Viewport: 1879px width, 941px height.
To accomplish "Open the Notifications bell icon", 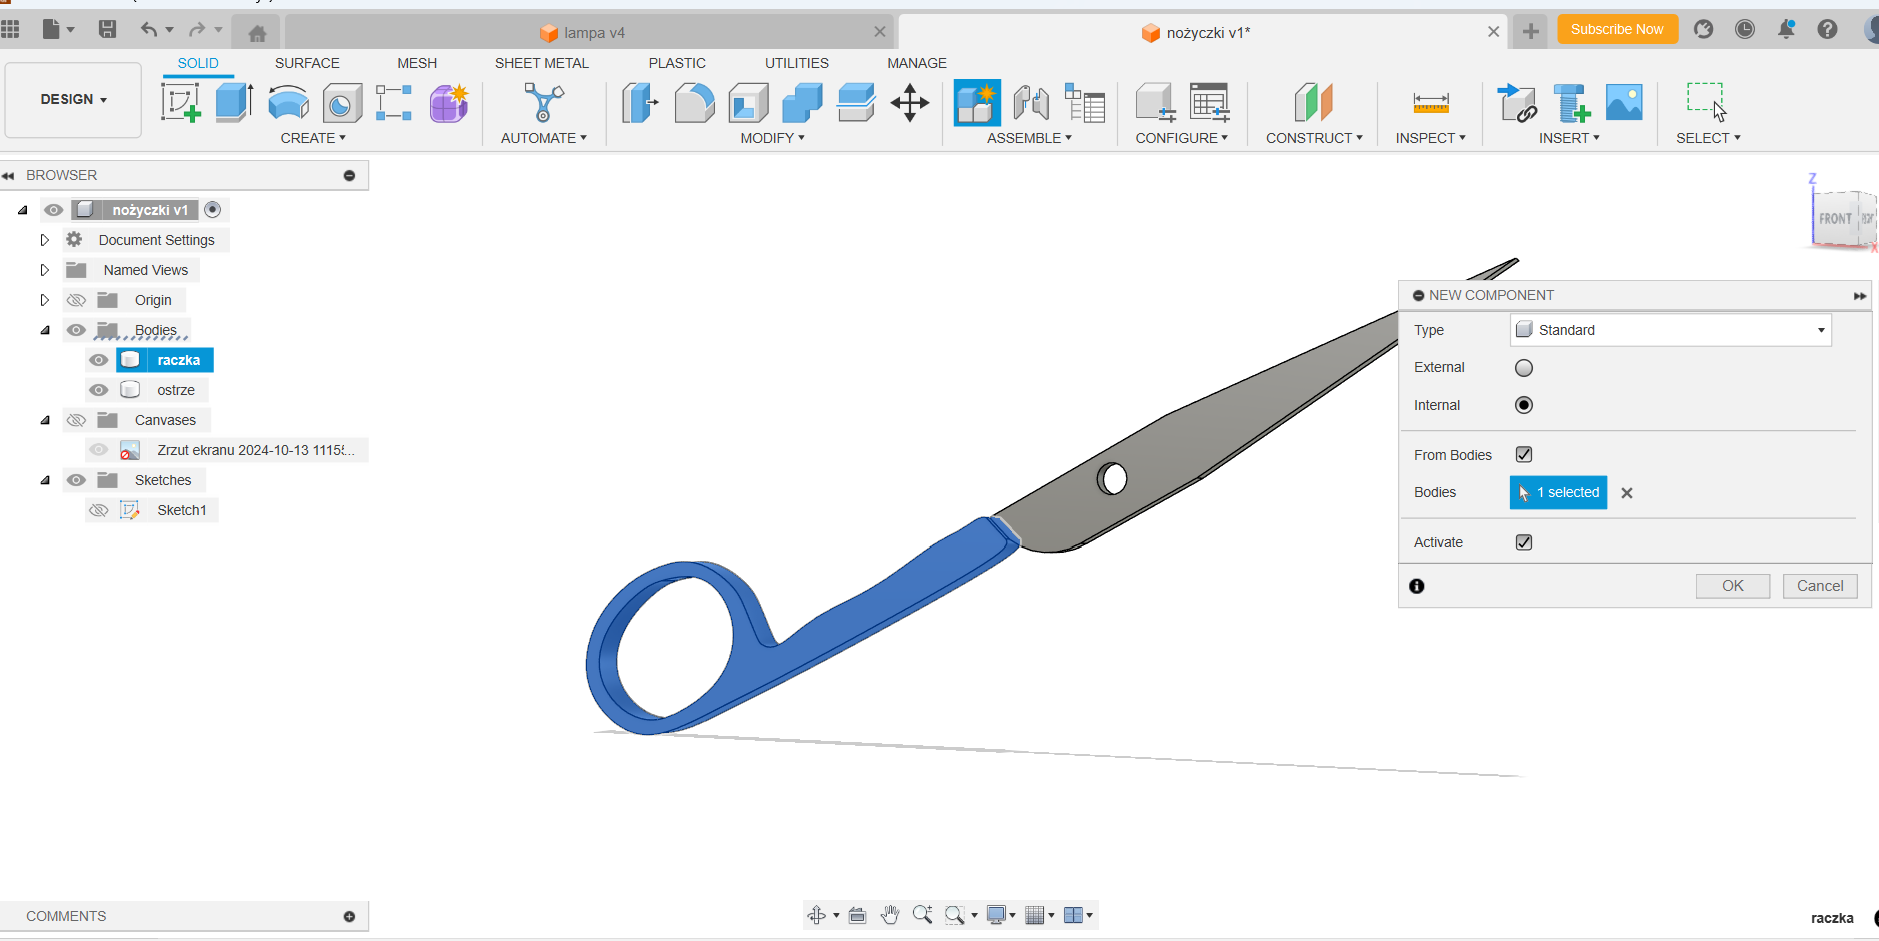I will pos(1786,29).
